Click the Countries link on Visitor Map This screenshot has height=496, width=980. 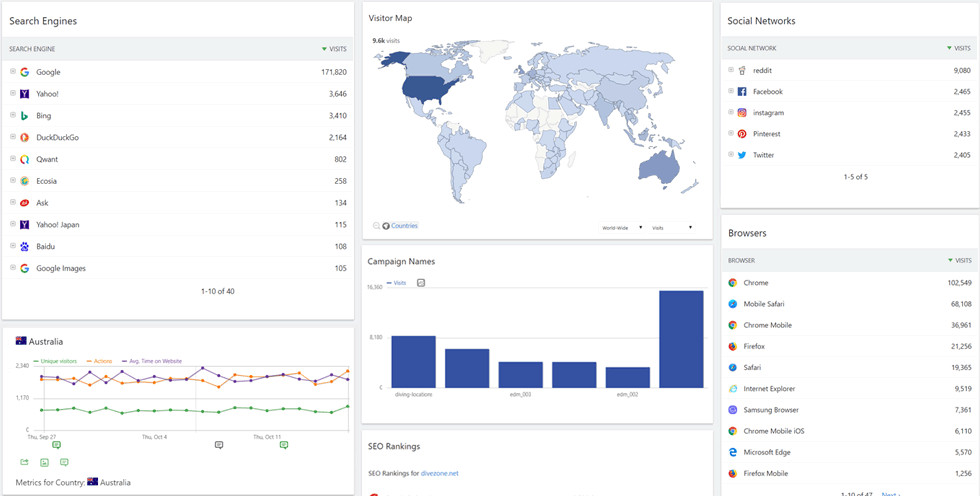click(404, 226)
